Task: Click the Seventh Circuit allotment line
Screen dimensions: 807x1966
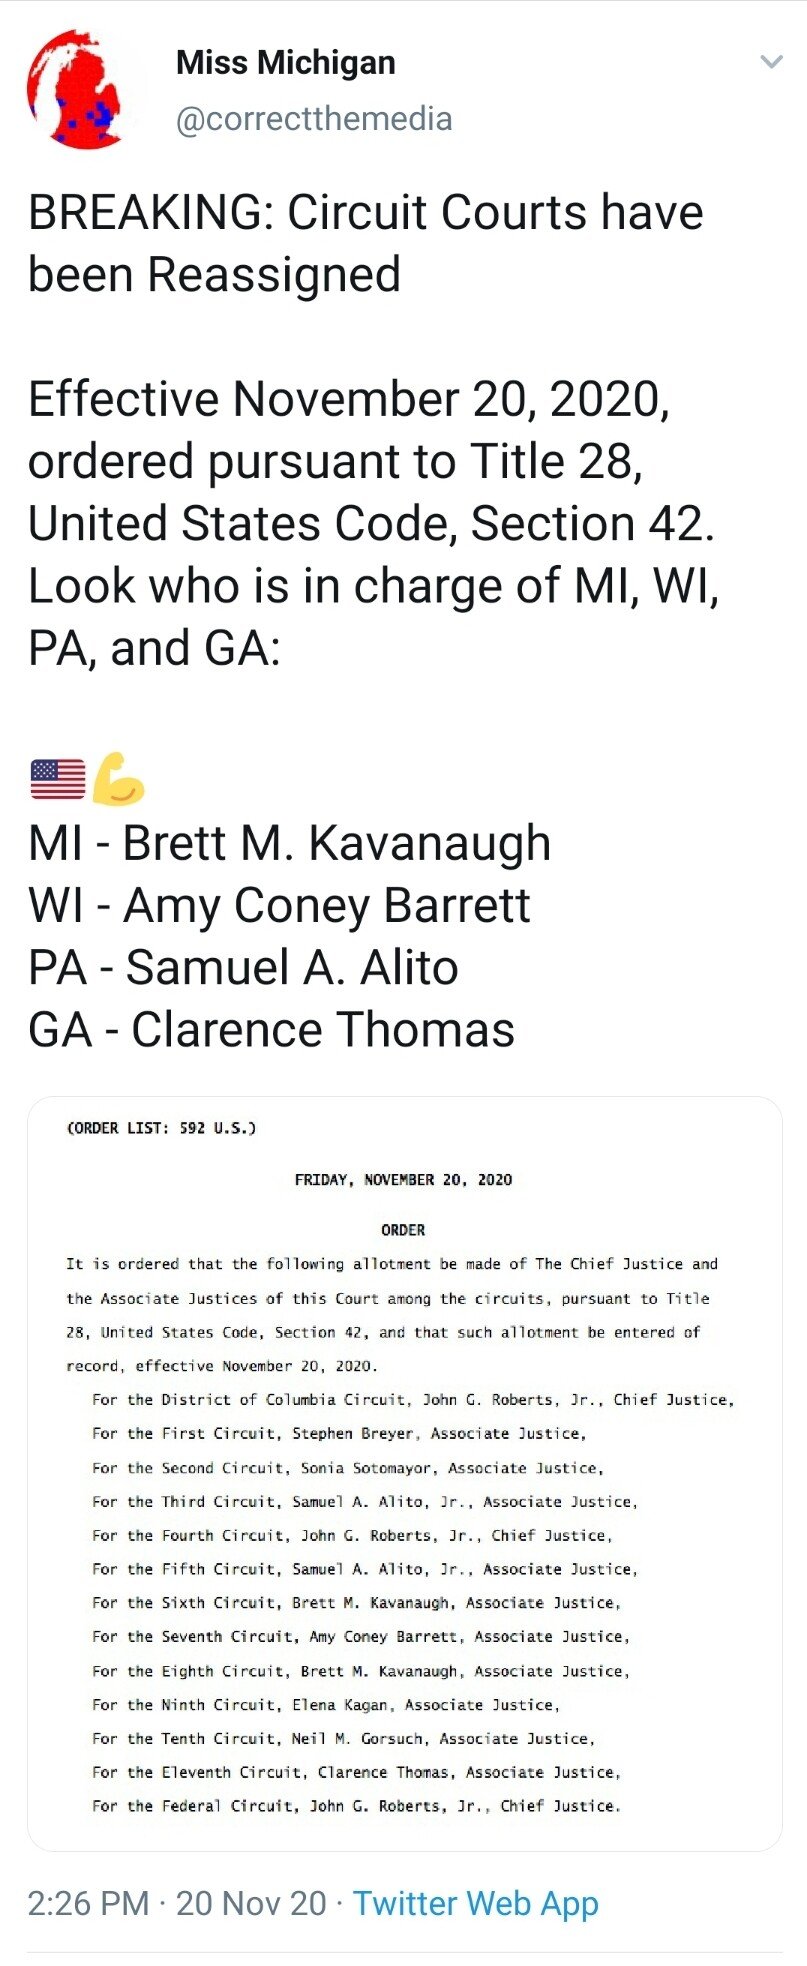Action: [360, 1637]
